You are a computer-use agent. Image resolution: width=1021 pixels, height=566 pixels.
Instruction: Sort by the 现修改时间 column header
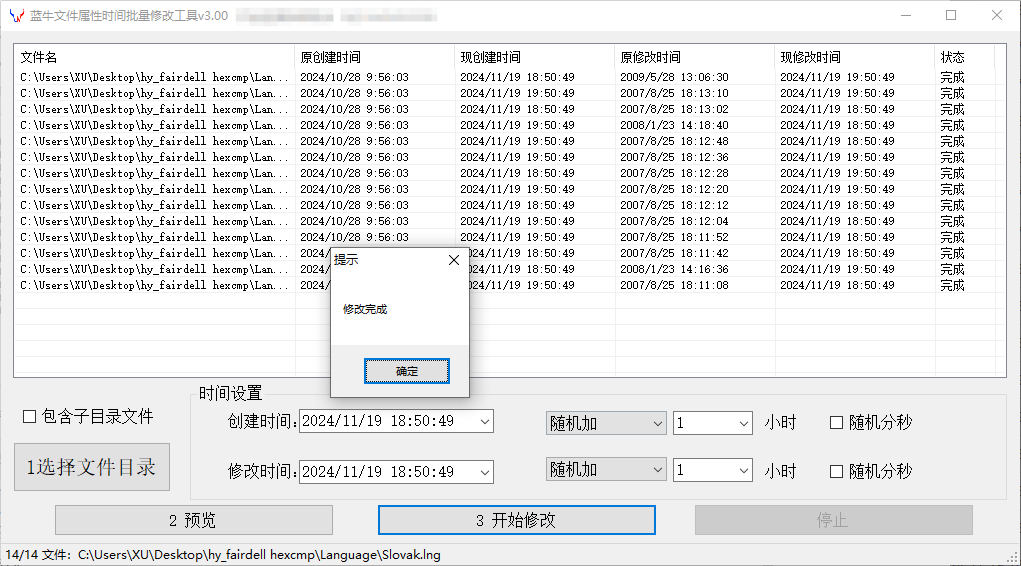pos(854,57)
